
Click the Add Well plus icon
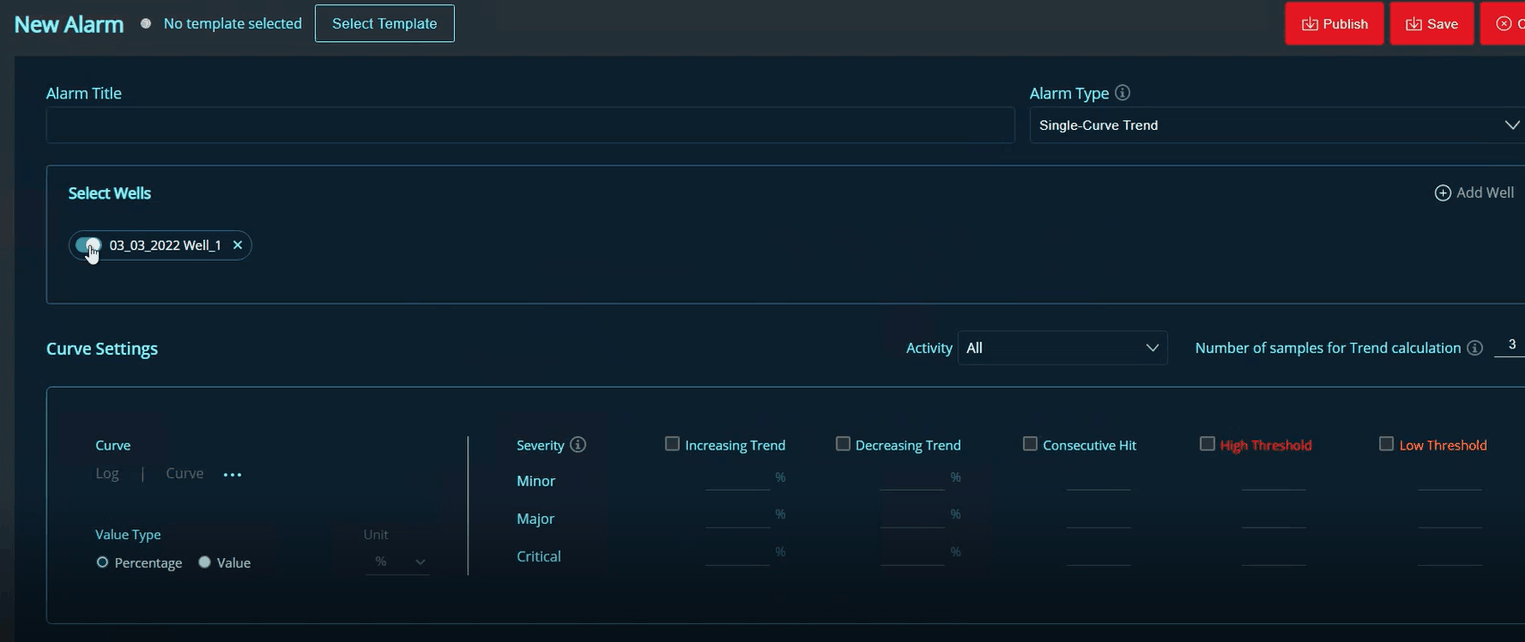pos(1442,193)
